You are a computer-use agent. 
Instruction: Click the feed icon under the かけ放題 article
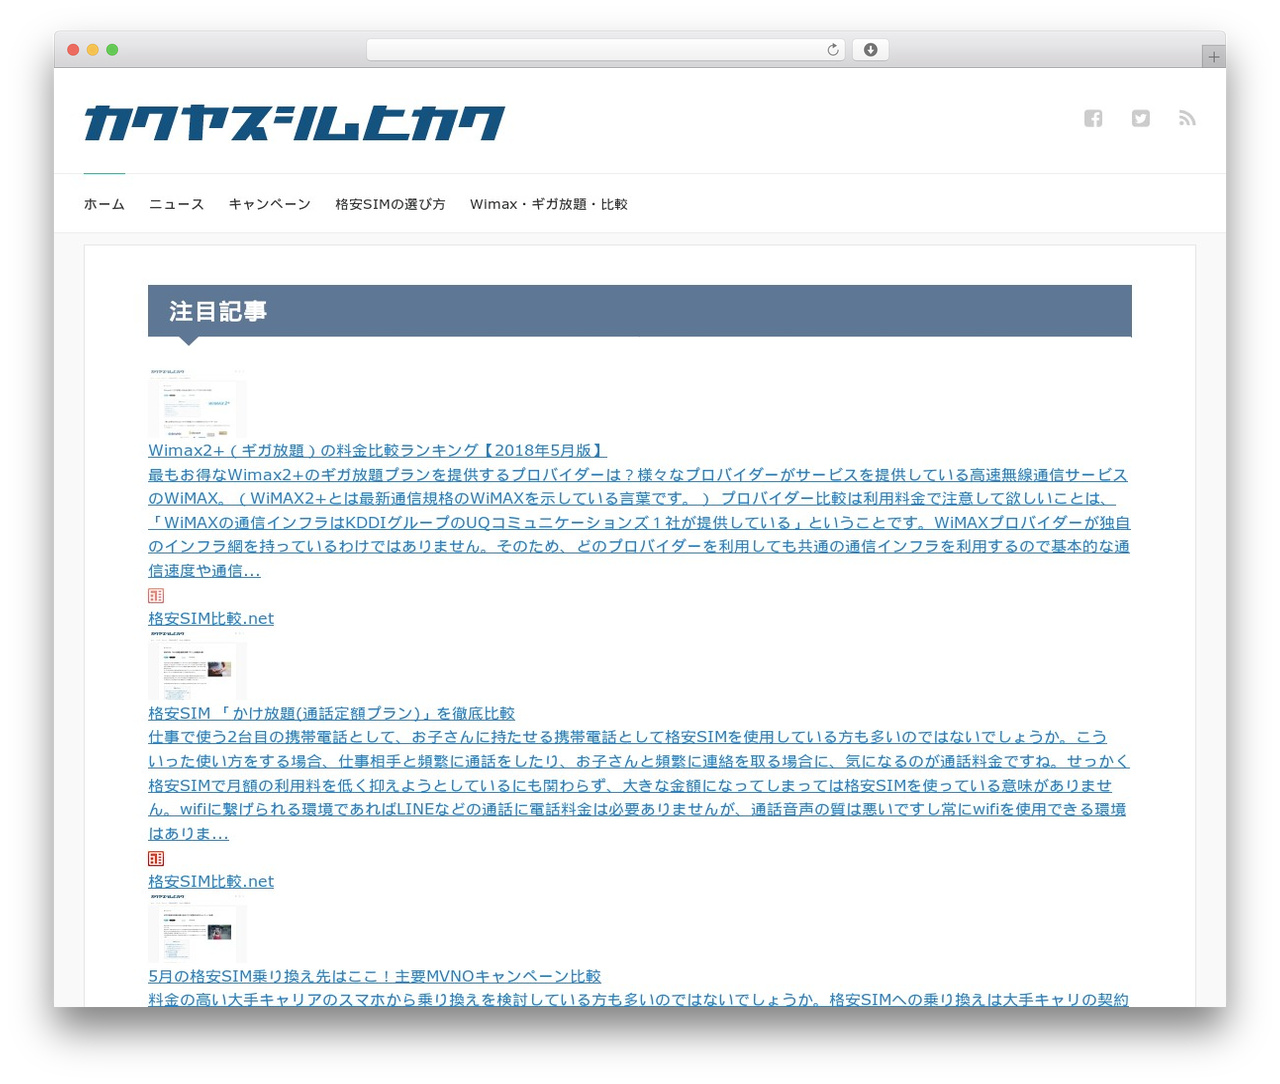pos(156,858)
